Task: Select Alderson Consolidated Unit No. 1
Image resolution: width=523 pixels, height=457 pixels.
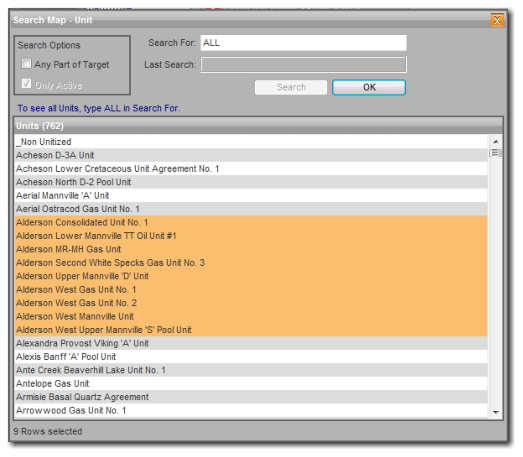Action: (x=251, y=222)
